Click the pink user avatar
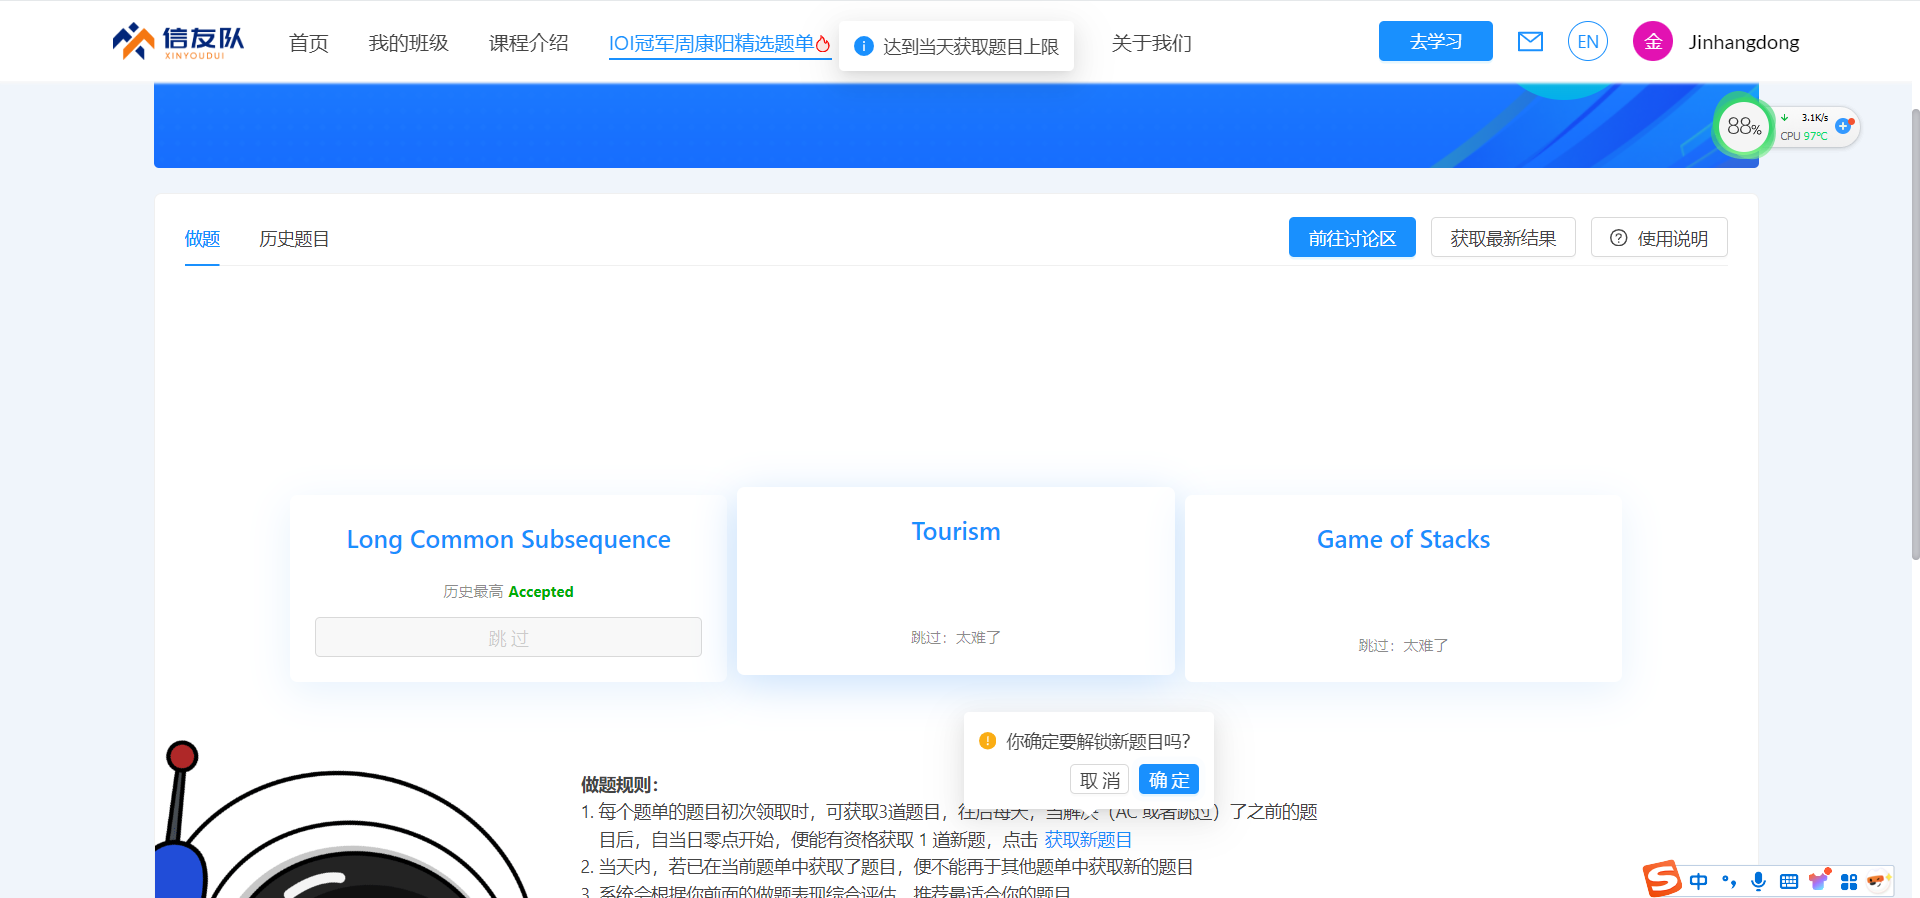Image resolution: width=1920 pixels, height=898 pixels. coord(1653,41)
